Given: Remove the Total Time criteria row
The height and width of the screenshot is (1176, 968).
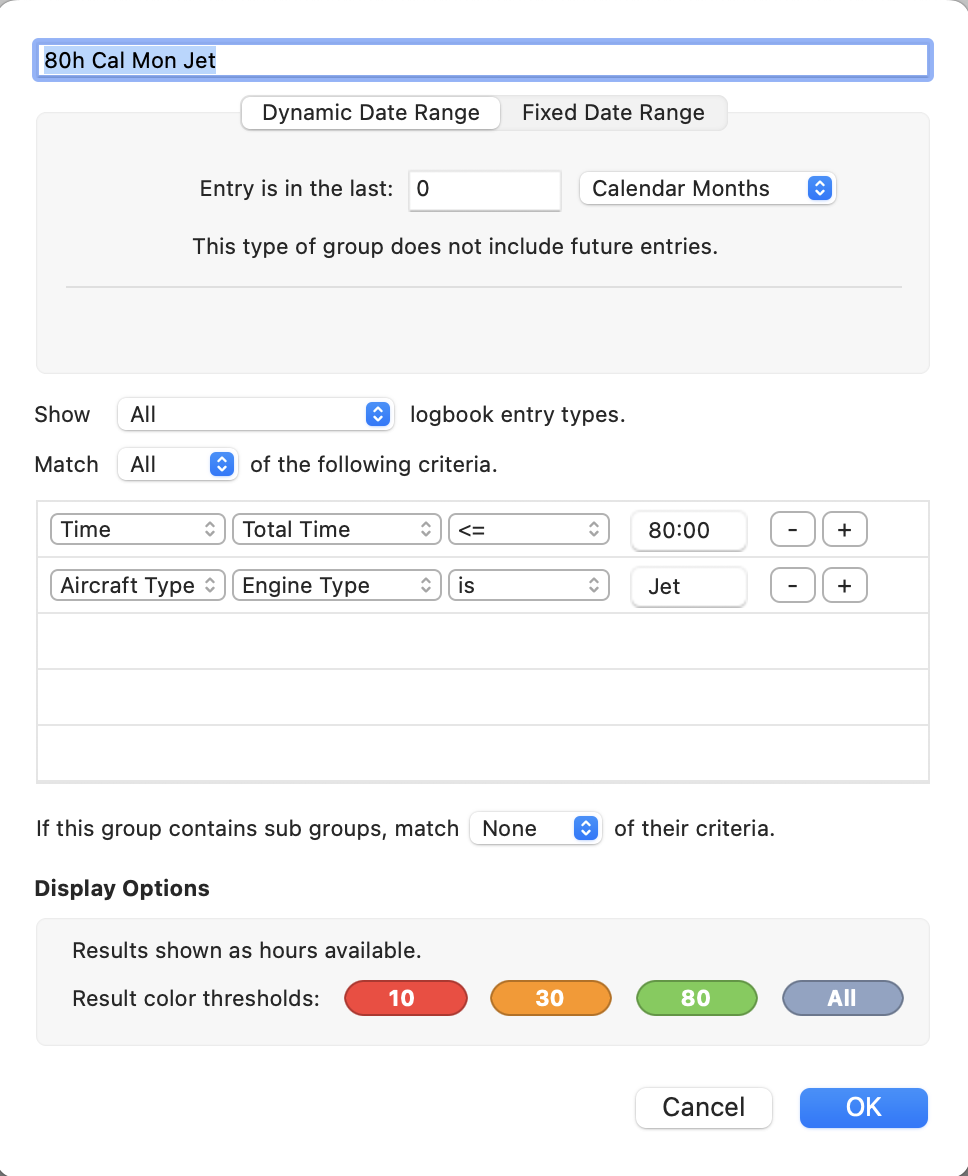Looking at the screenshot, I should point(793,530).
